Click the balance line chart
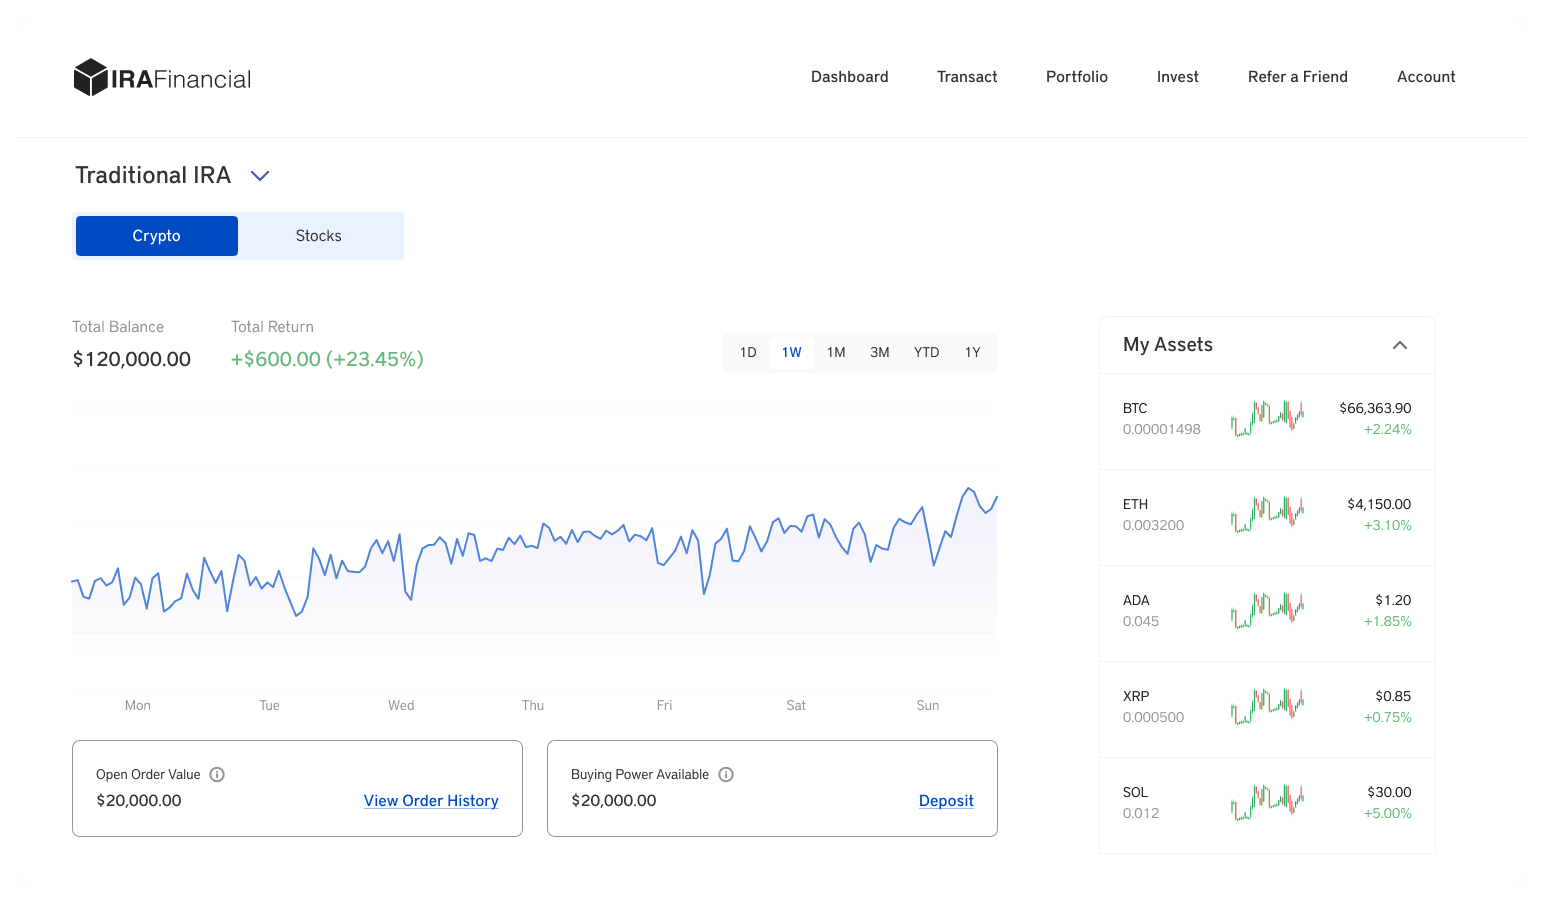The width and height of the screenshot is (1544, 903). click(534, 550)
